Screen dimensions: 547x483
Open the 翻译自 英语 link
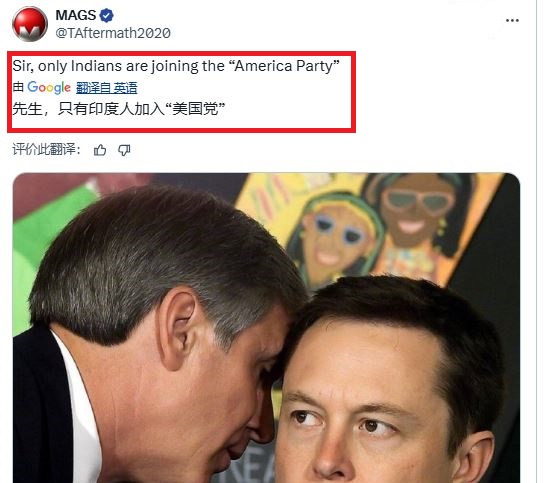click(x=106, y=88)
